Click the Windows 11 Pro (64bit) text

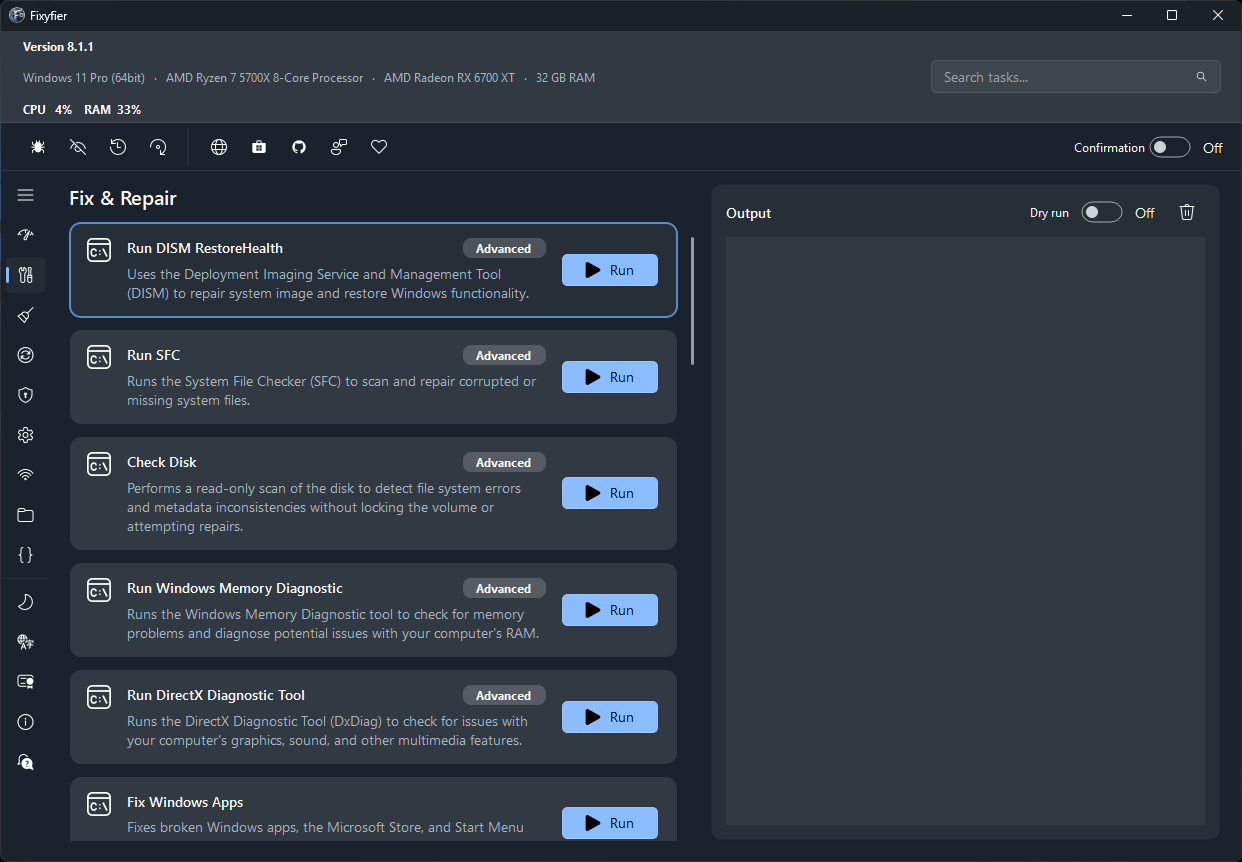(84, 78)
